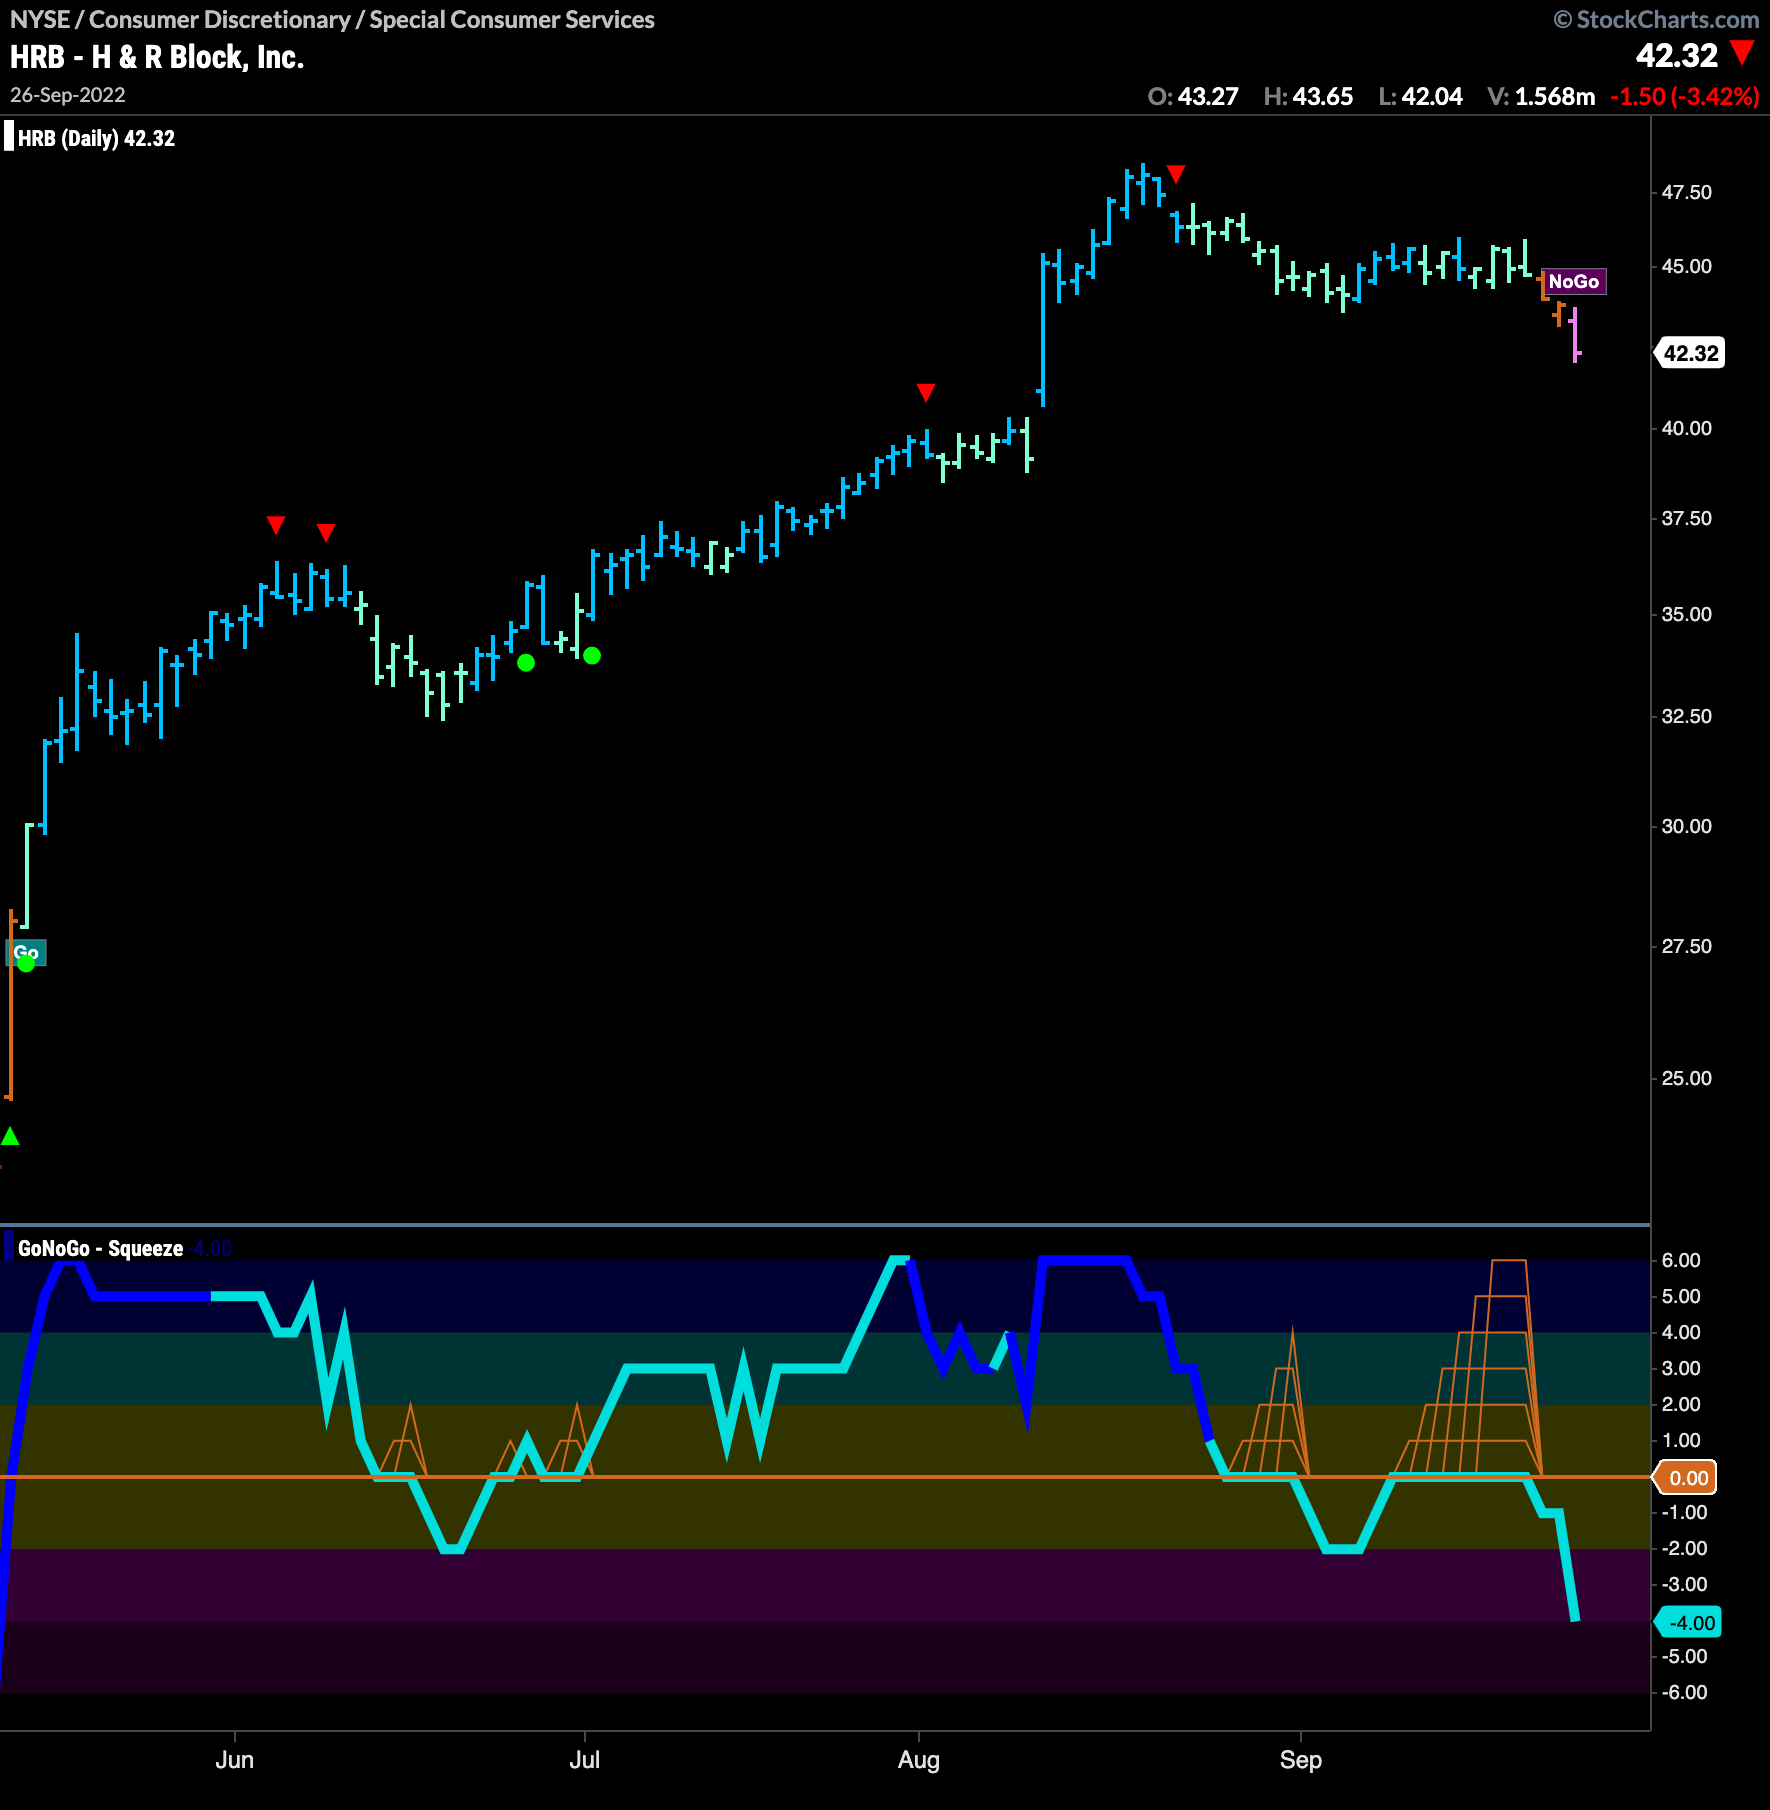Click the Jun axis label
1770x1810 pixels.
tap(235, 1760)
